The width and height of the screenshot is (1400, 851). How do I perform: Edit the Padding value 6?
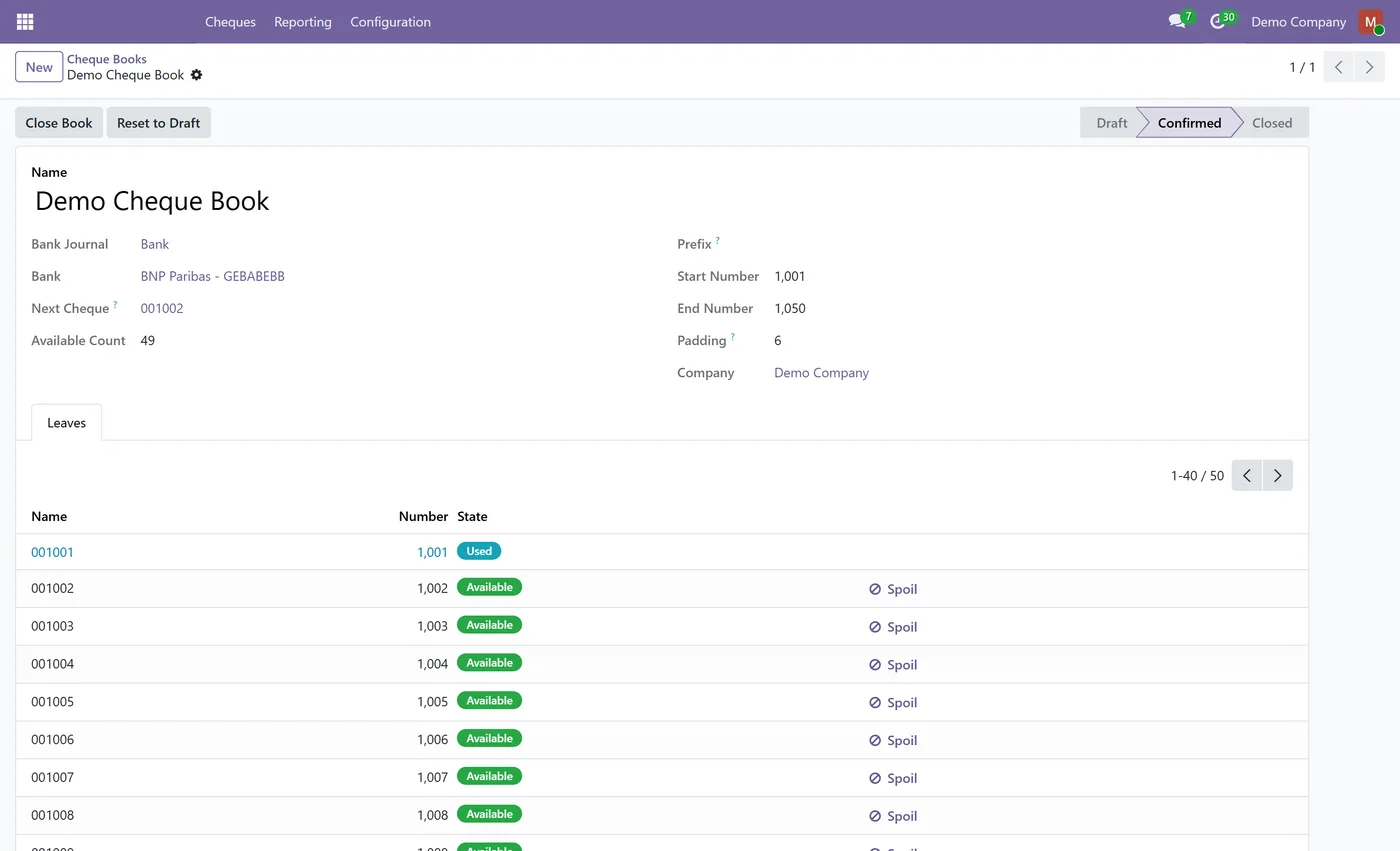(778, 340)
